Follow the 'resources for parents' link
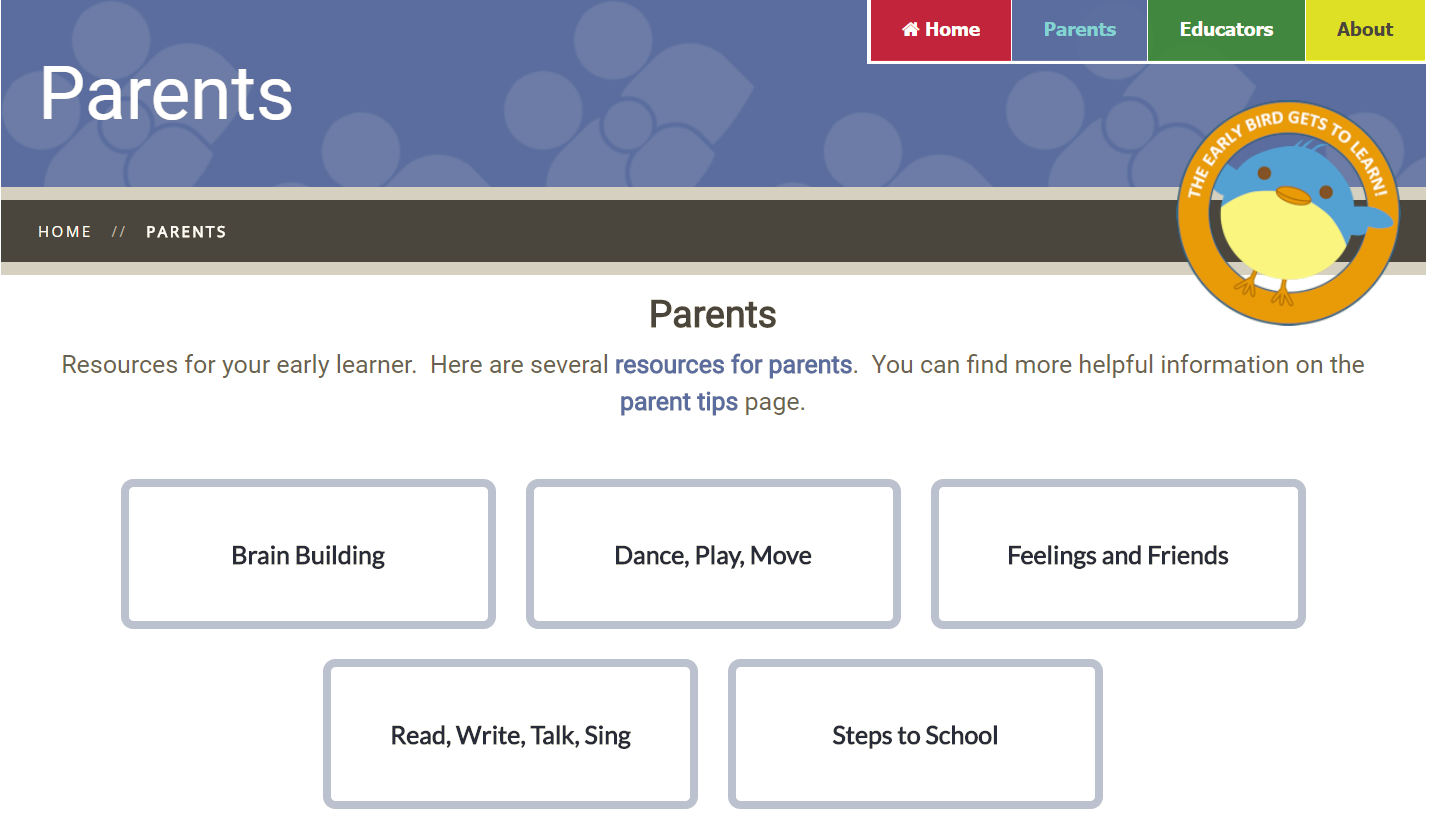This screenshot has height=823, width=1442. pyautogui.click(x=733, y=365)
